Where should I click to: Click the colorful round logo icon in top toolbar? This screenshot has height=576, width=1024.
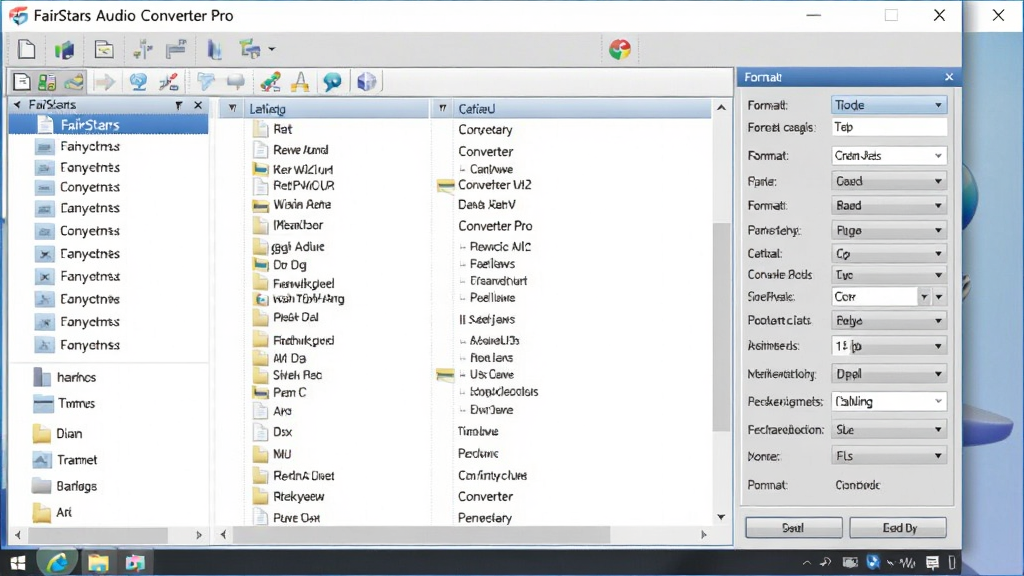[x=620, y=49]
